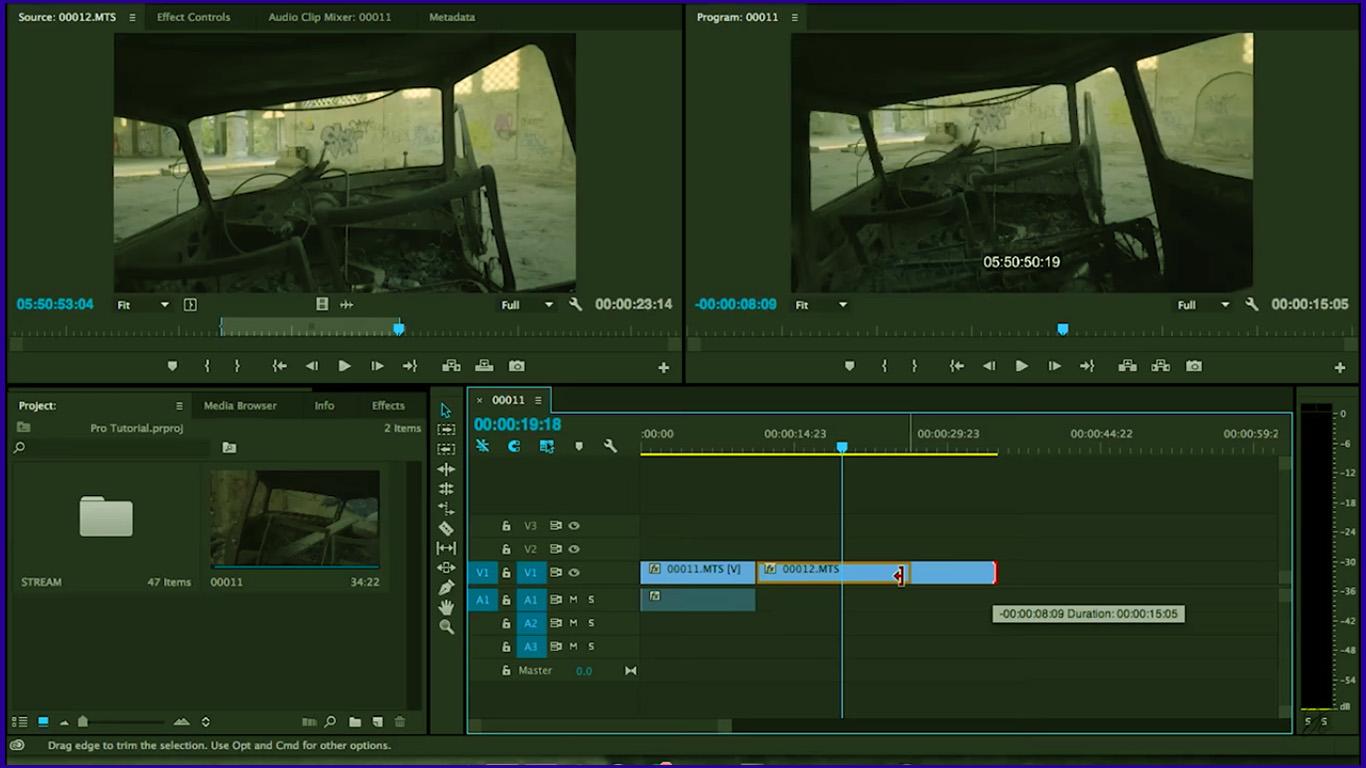The height and width of the screenshot is (768, 1366).
Task: Select the Razor tool in the tools panel
Action: 446,529
